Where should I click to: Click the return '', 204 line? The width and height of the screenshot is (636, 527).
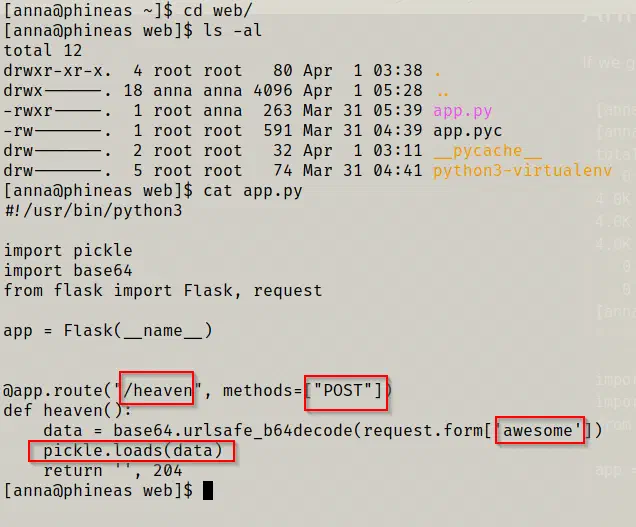(x=113, y=471)
